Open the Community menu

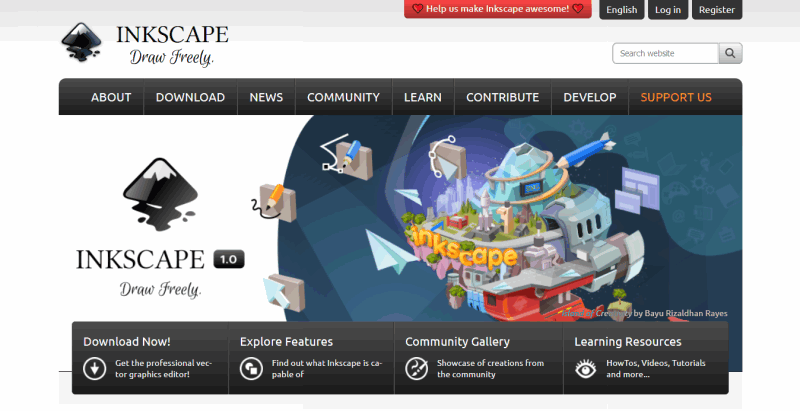pyautogui.click(x=343, y=97)
